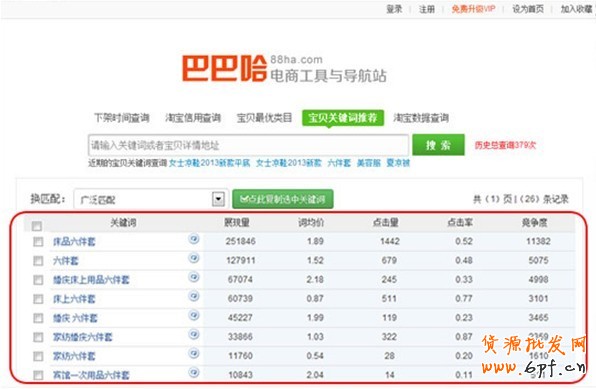The width and height of the screenshot is (596, 389).
Task: Click the eye icon beside 床上六件套
Action: coord(194,296)
